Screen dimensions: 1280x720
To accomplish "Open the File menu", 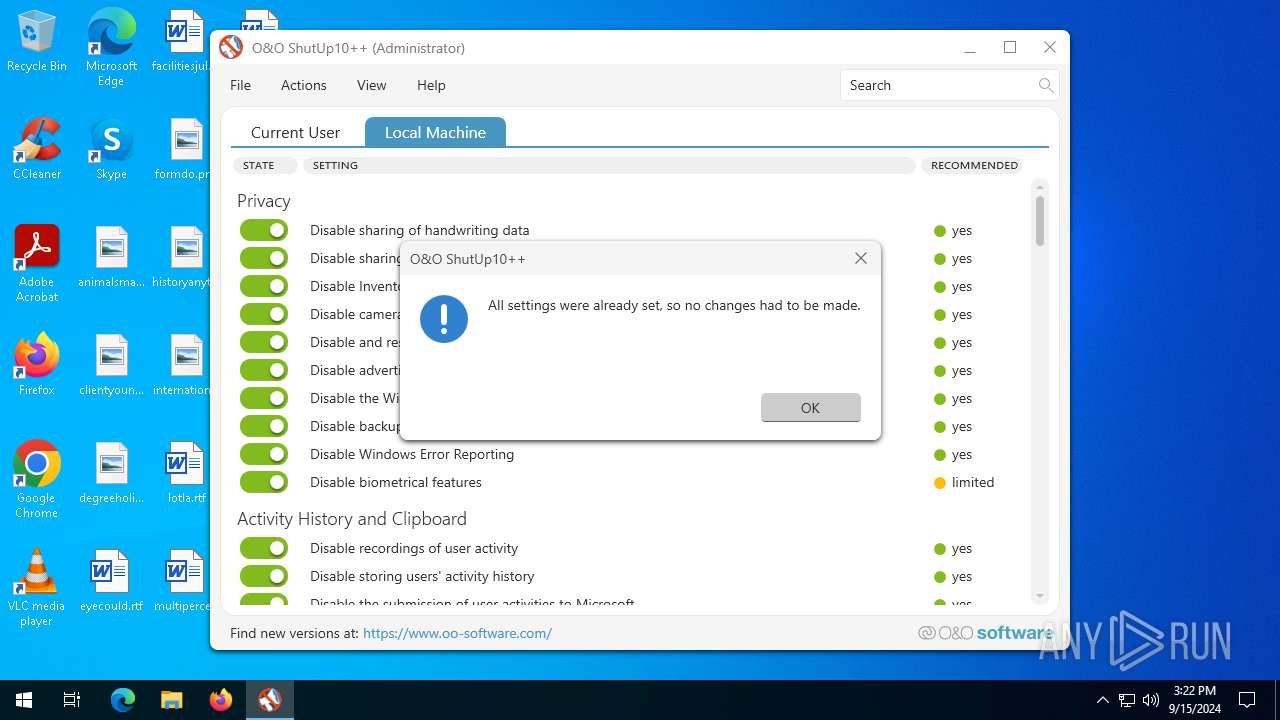I will coord(240,85).
